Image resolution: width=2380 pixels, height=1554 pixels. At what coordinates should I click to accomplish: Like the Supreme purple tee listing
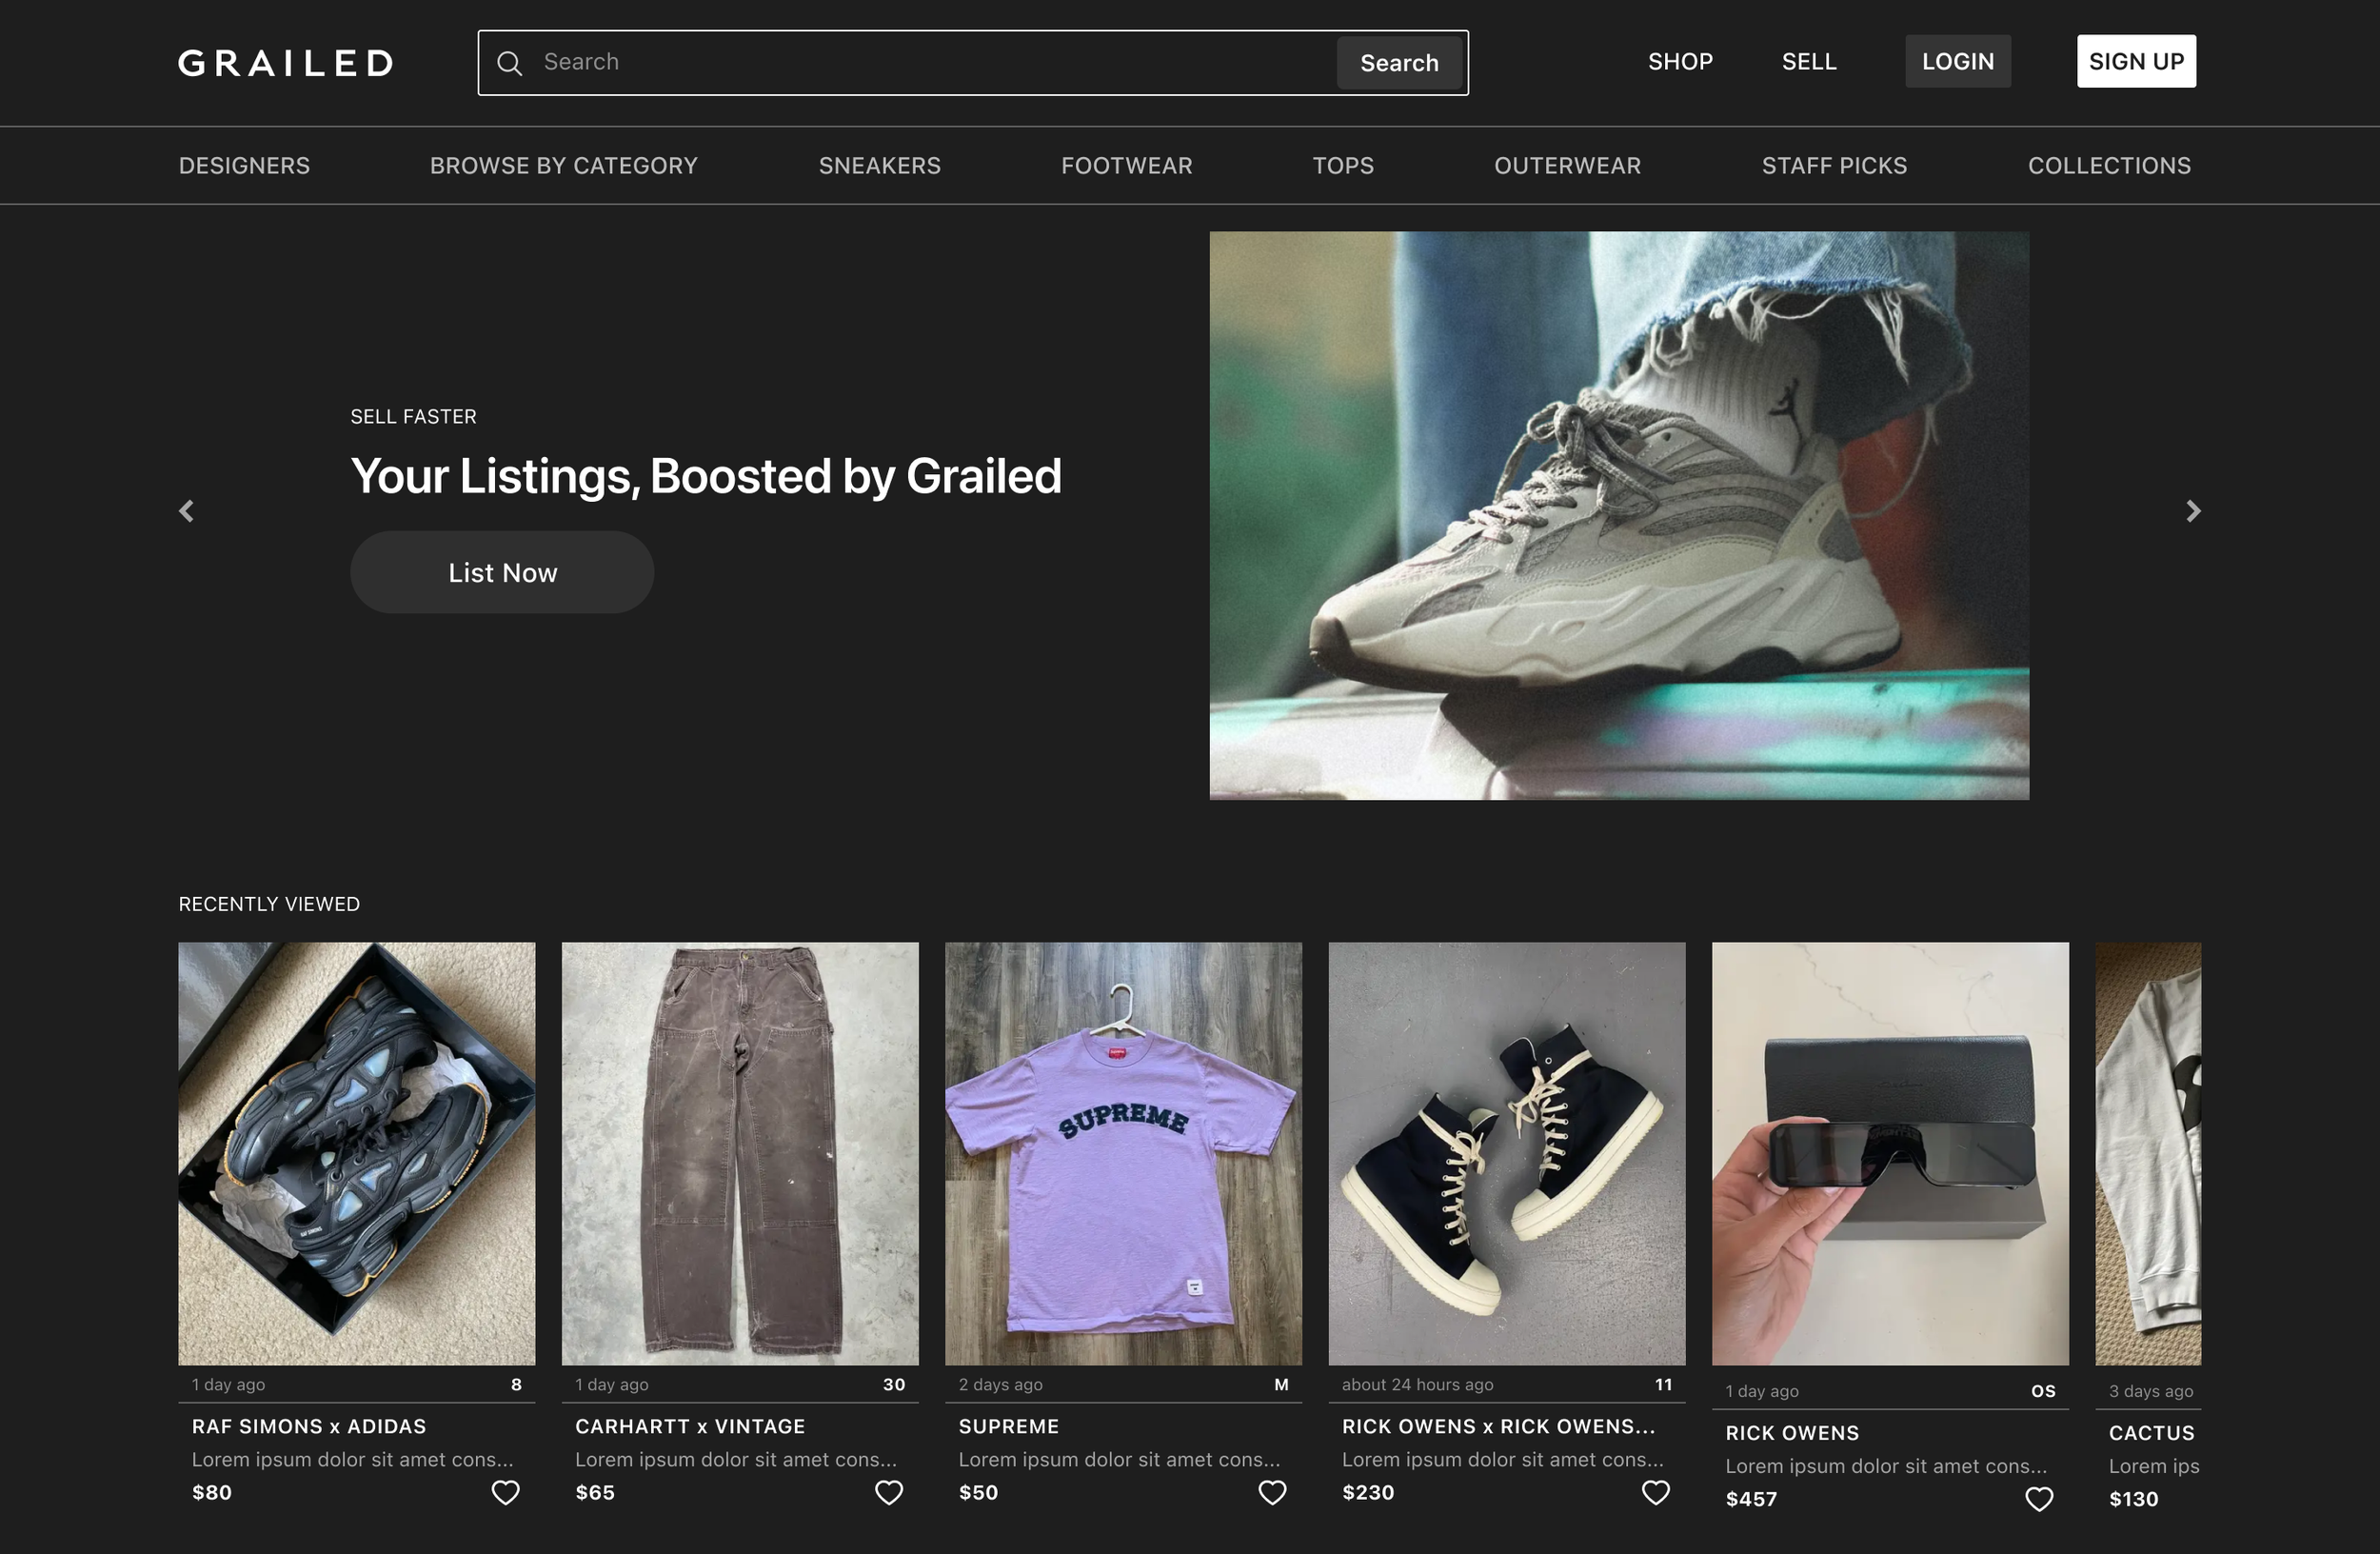(1271, 1492)
